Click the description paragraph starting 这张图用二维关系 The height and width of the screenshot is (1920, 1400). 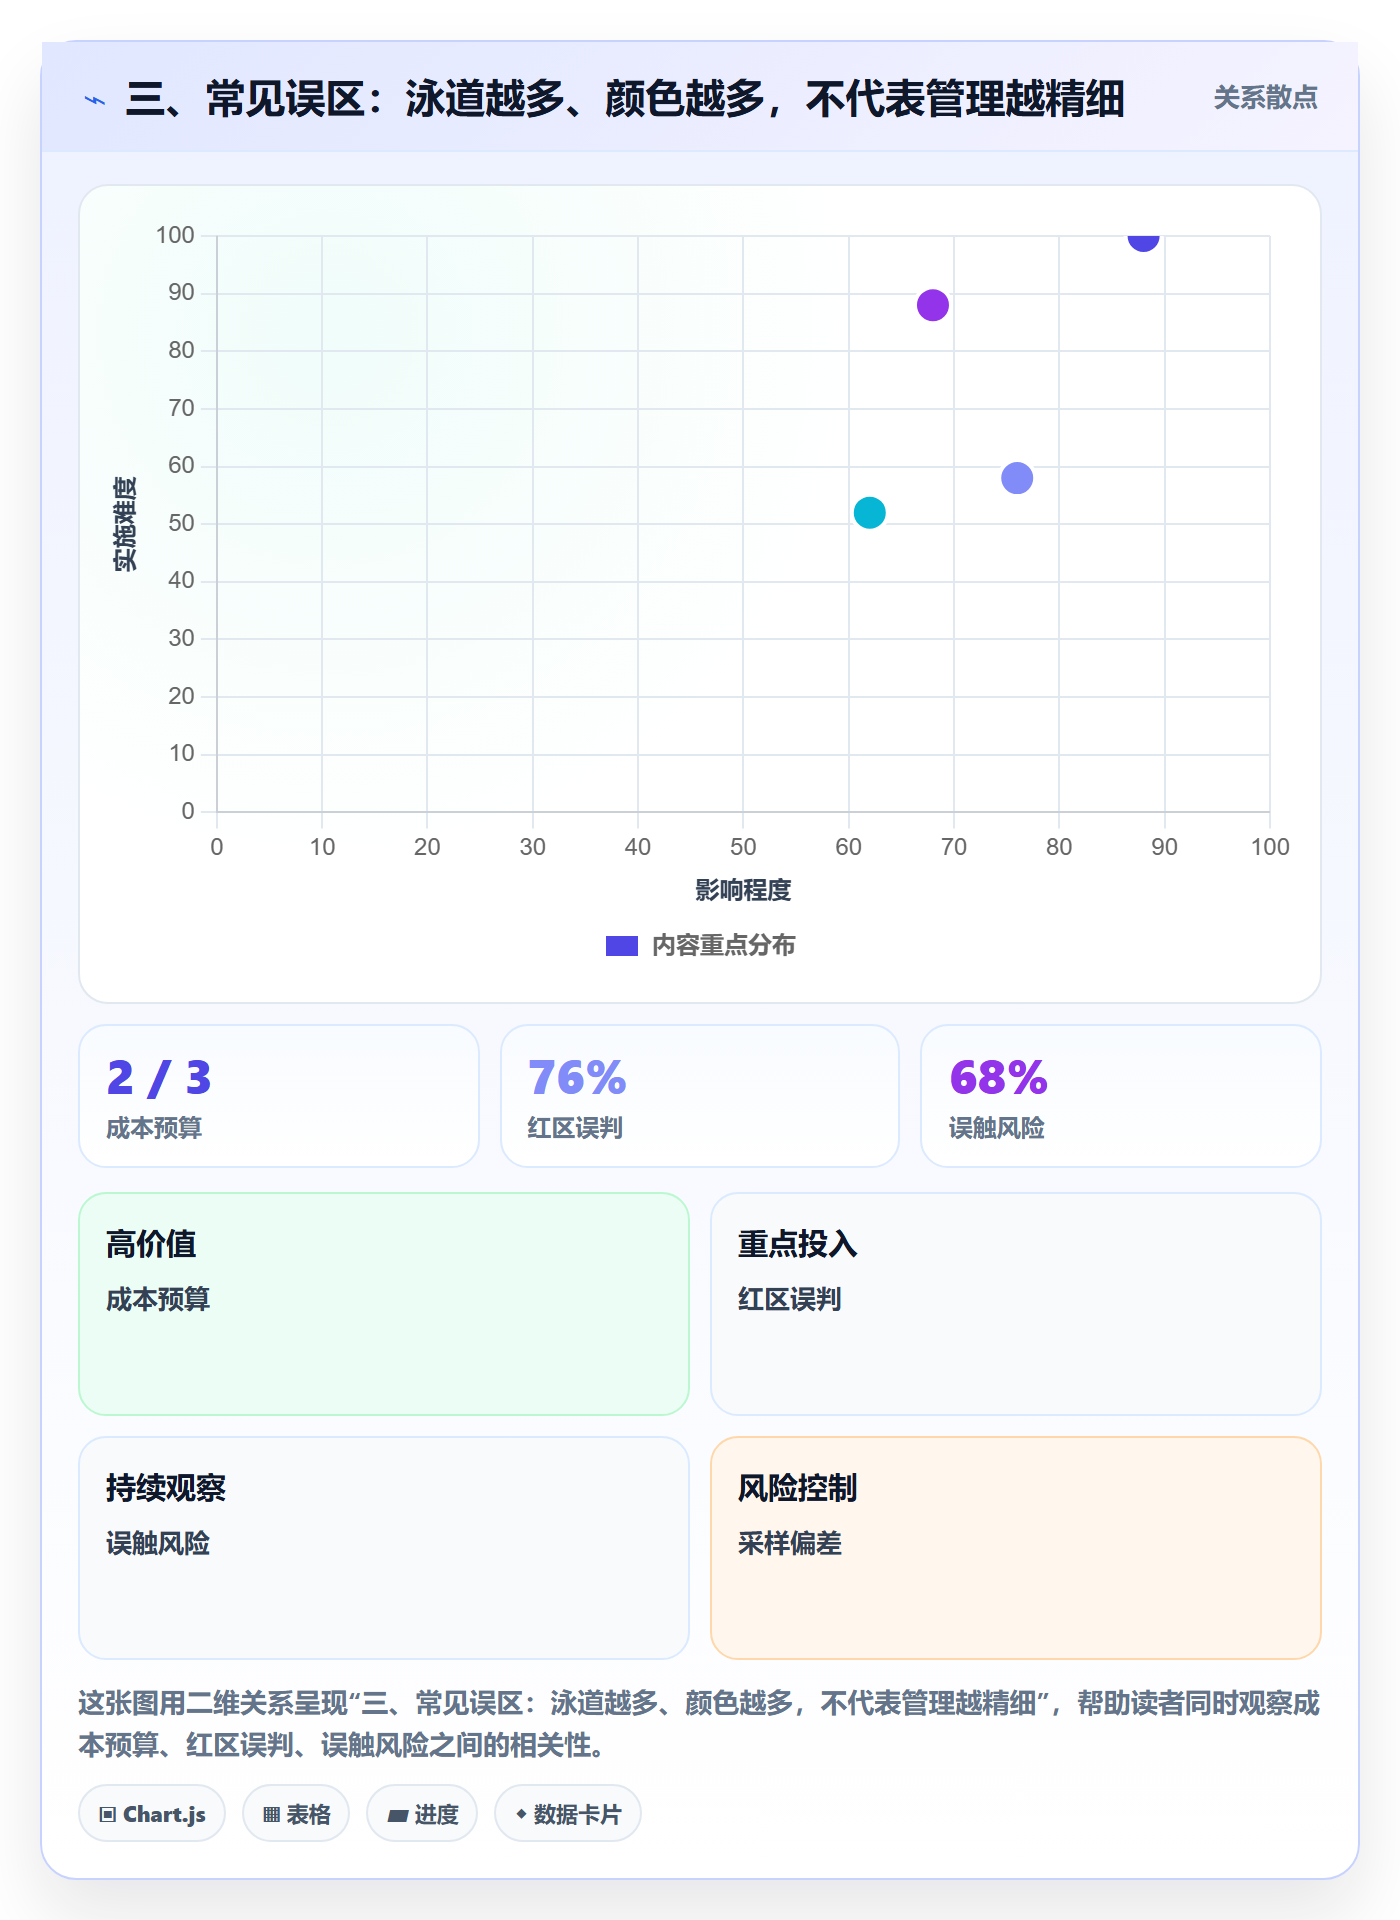(x=699, y=1724)
